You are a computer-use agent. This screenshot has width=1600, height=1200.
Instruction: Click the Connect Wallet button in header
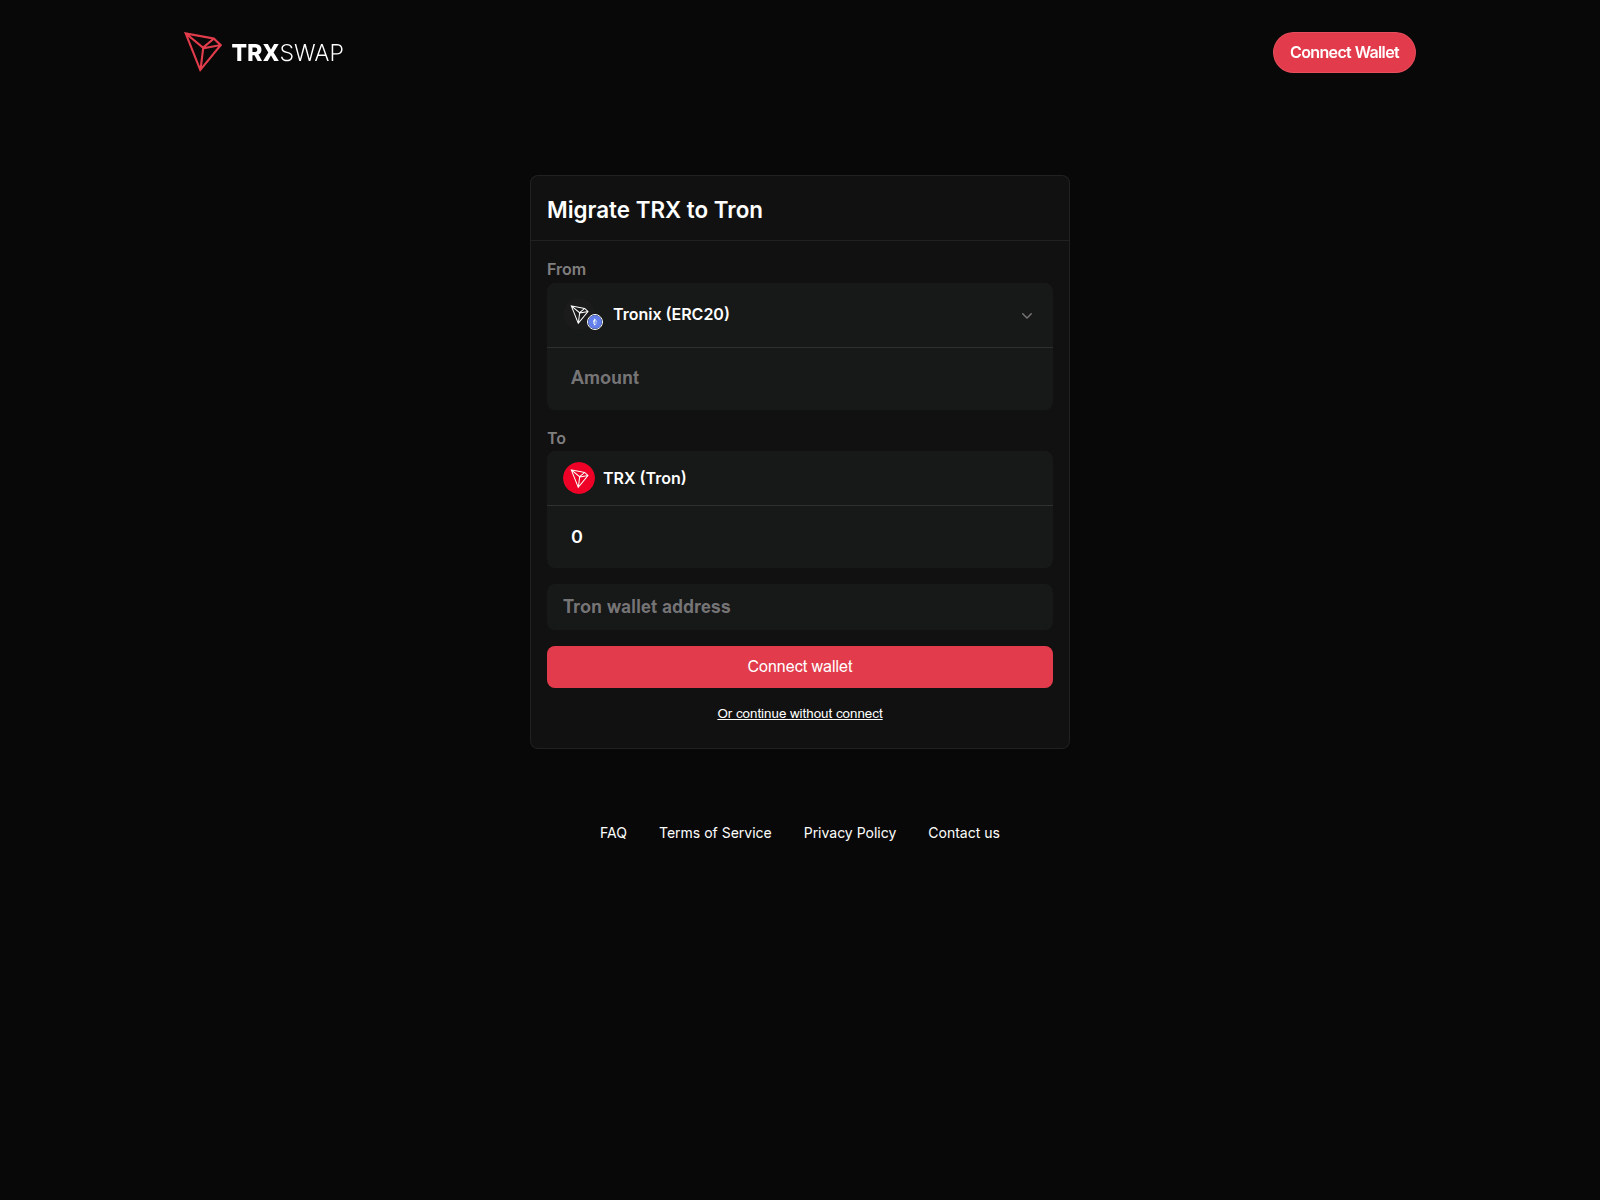1344,53
